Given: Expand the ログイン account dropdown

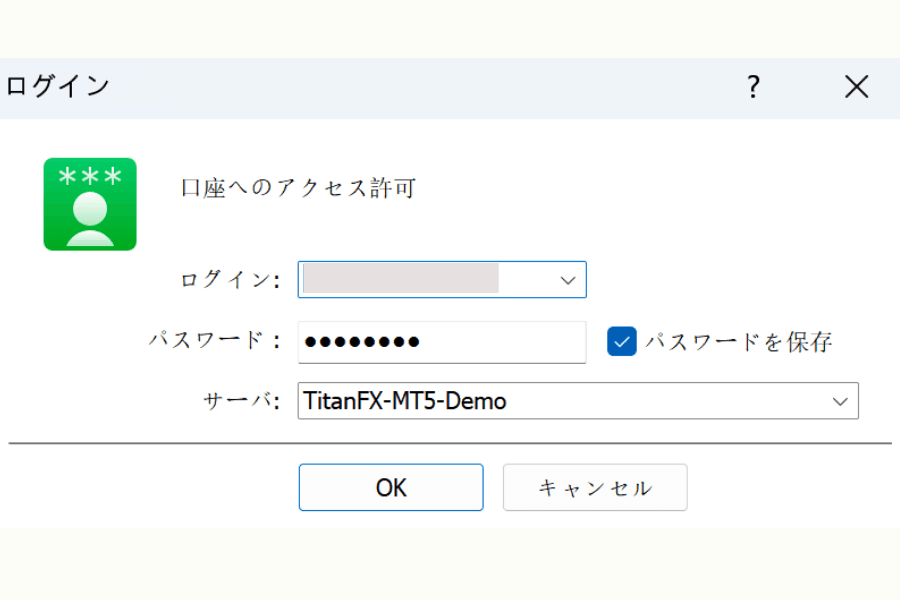Looking at the screenshot, I should pos(566,279).
